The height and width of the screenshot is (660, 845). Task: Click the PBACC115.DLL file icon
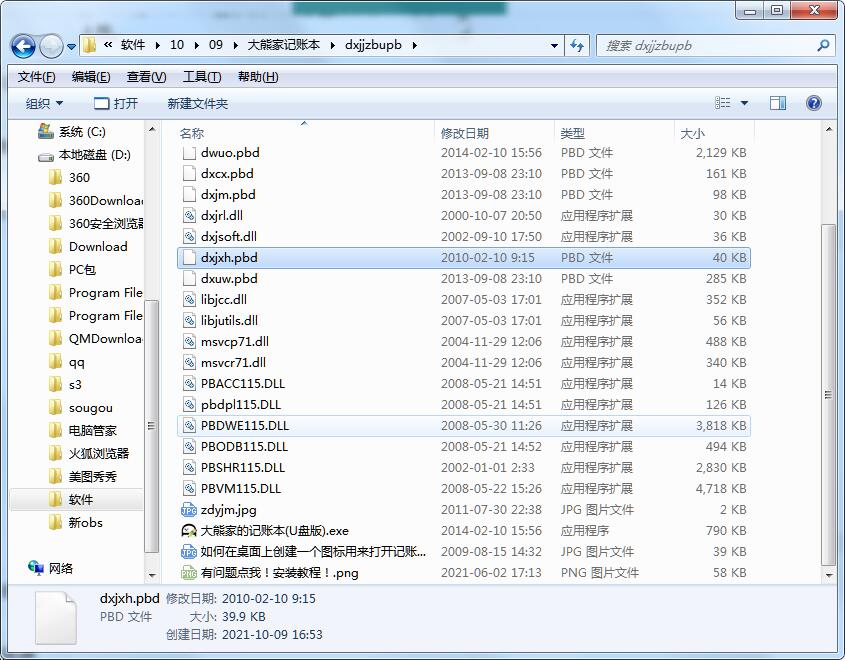[189, 384]
